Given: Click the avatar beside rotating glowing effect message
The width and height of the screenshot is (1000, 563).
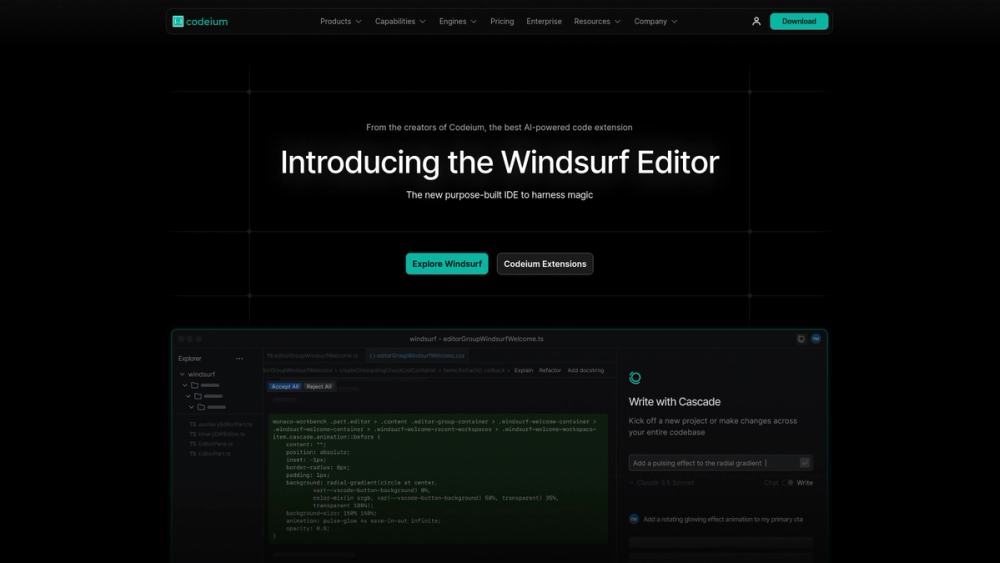Looking at the screenshot, I should 634,519.
